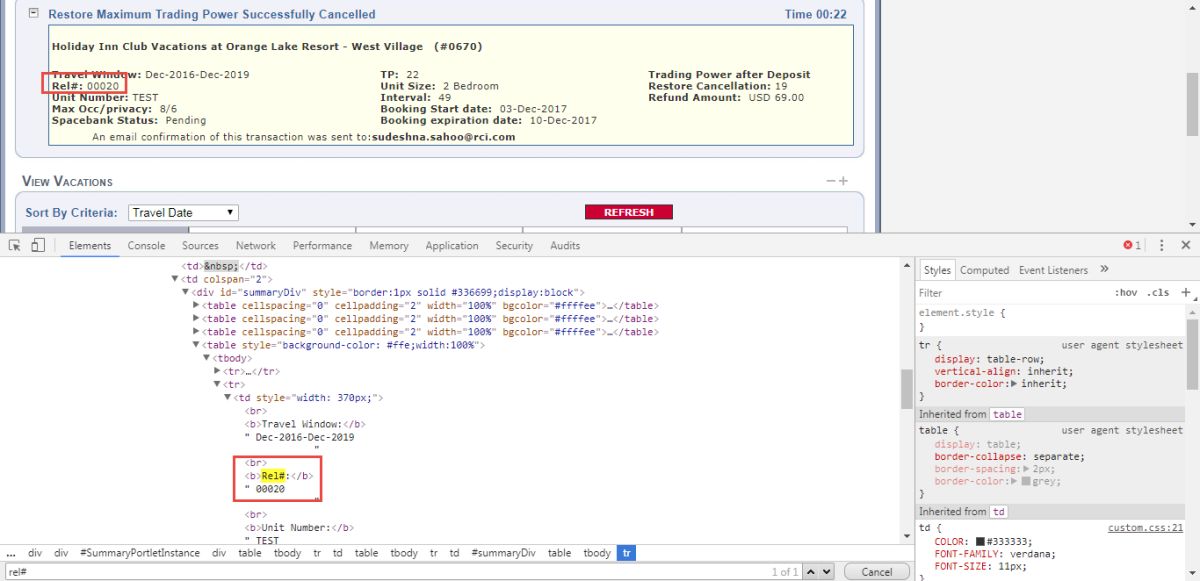Open the DevTools three-dot menu
This screenshot has height=581, width=1200.
(x=1162, y=245)
